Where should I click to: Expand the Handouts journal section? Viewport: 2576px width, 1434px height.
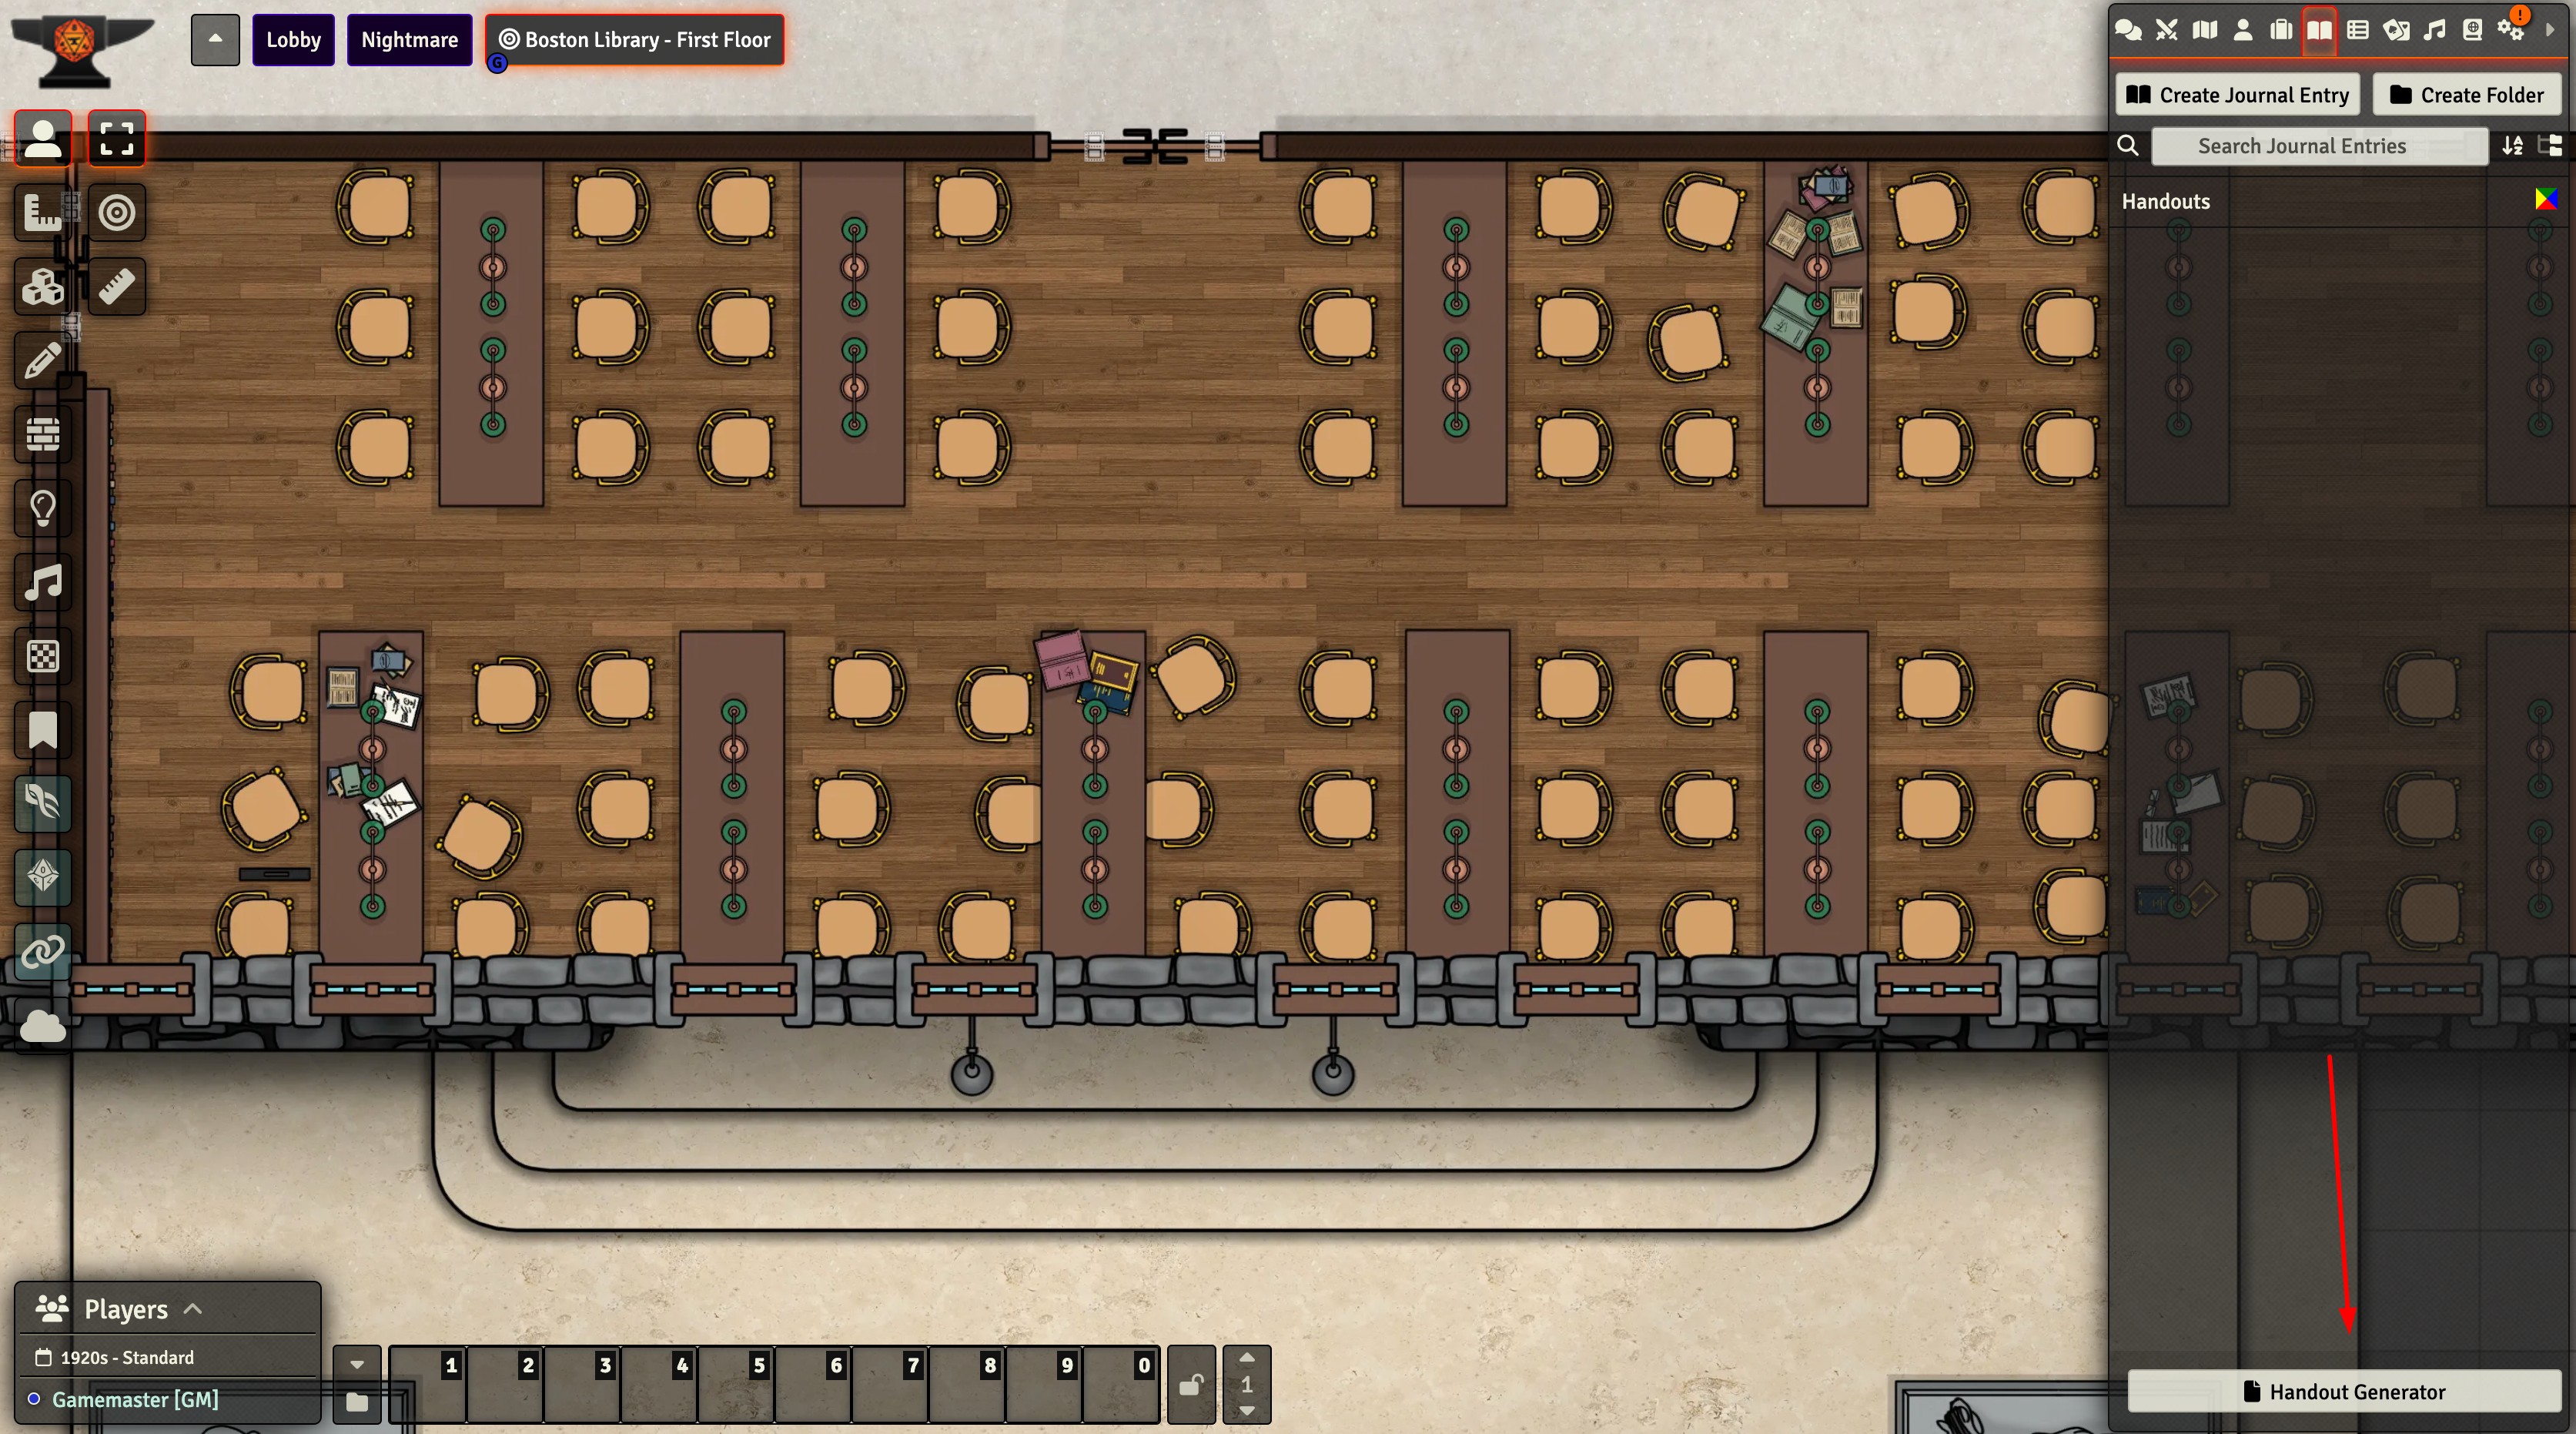[x=2165, y=199]
